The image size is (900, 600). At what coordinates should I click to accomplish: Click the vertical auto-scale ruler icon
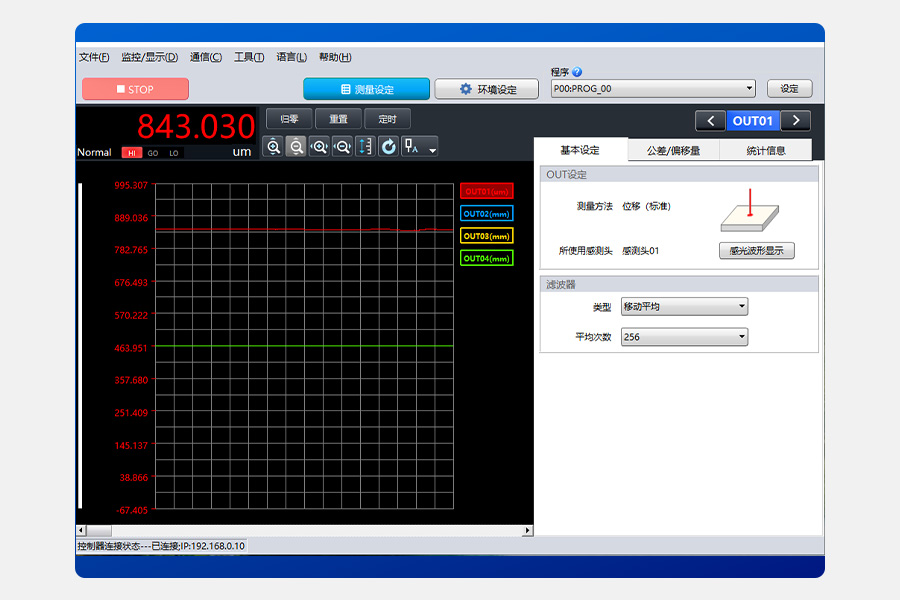(x=366, y=147)
